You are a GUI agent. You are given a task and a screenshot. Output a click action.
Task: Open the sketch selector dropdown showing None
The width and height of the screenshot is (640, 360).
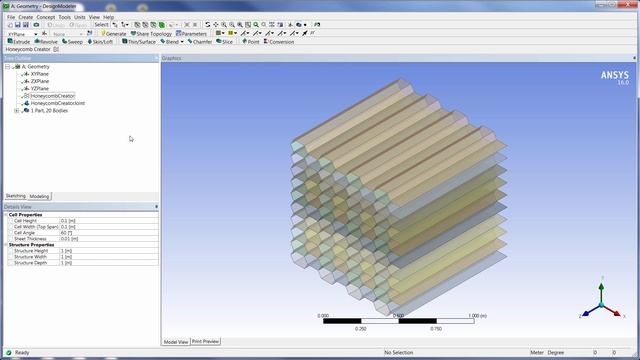(81, 34)
